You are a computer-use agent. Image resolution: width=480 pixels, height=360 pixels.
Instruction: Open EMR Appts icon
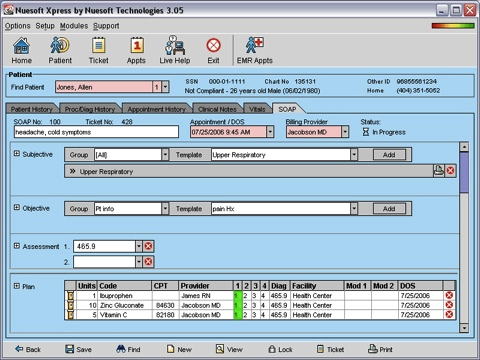click(255, 50)
